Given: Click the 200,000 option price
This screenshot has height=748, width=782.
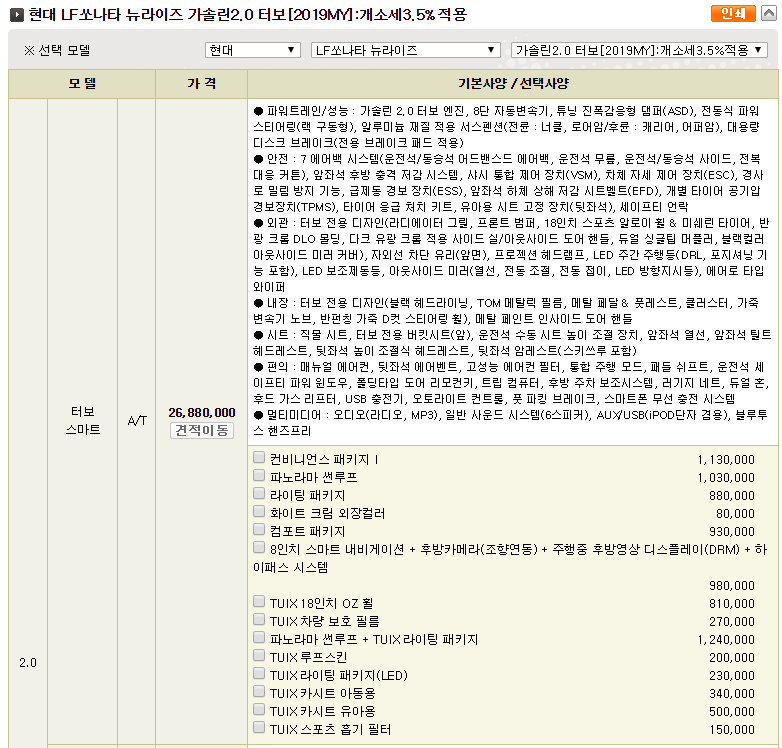Looking at the screenshot, I should coord(732,657).
